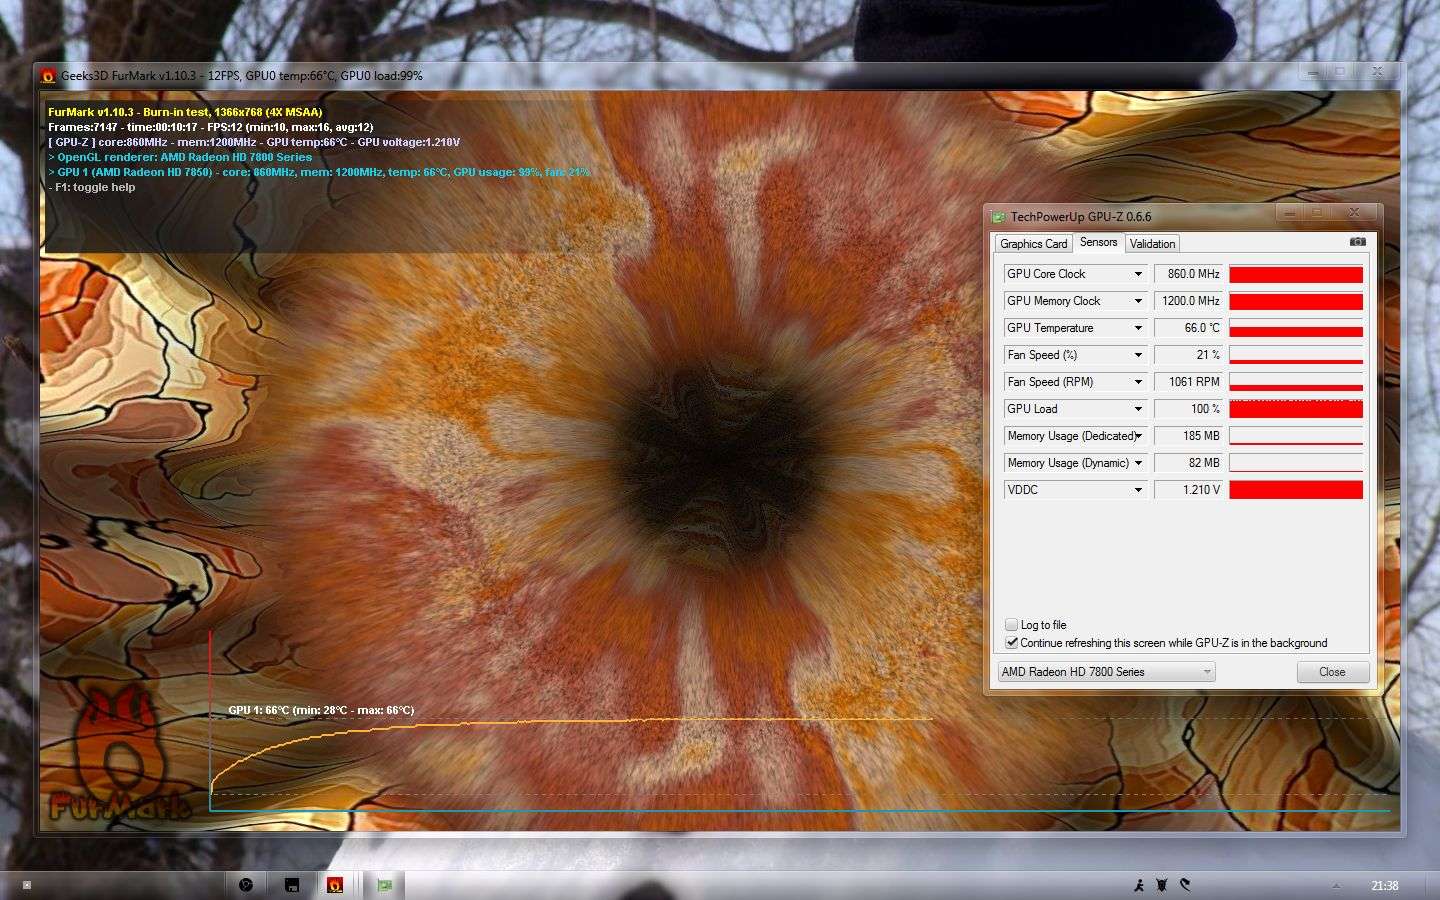Screen dimensions: 1440x900
Task: Click the 1061 RPM value field
Action: [x=1189, y=382]
